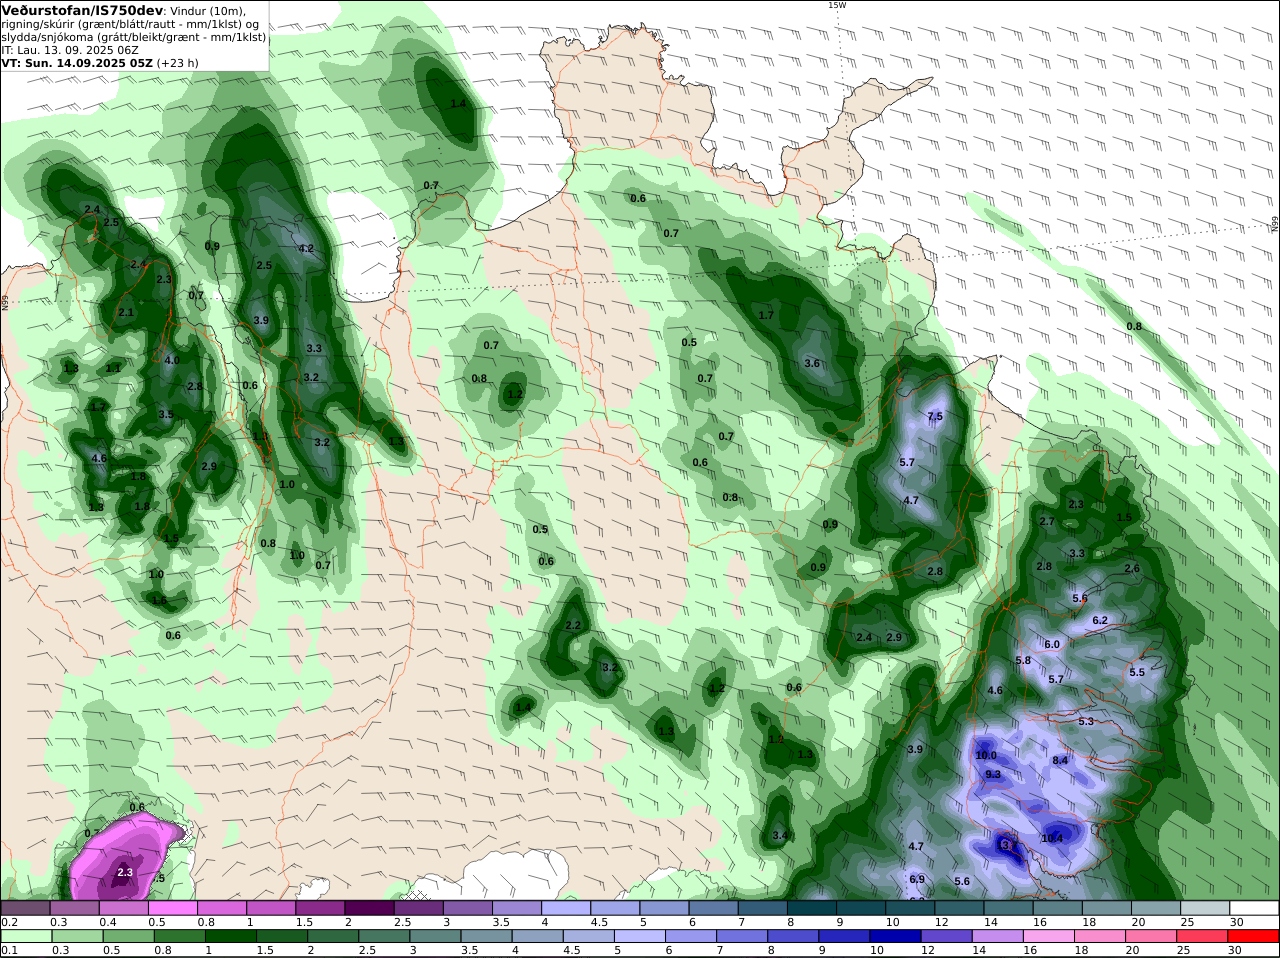Click the 3.4 value label

click(781, 835)
